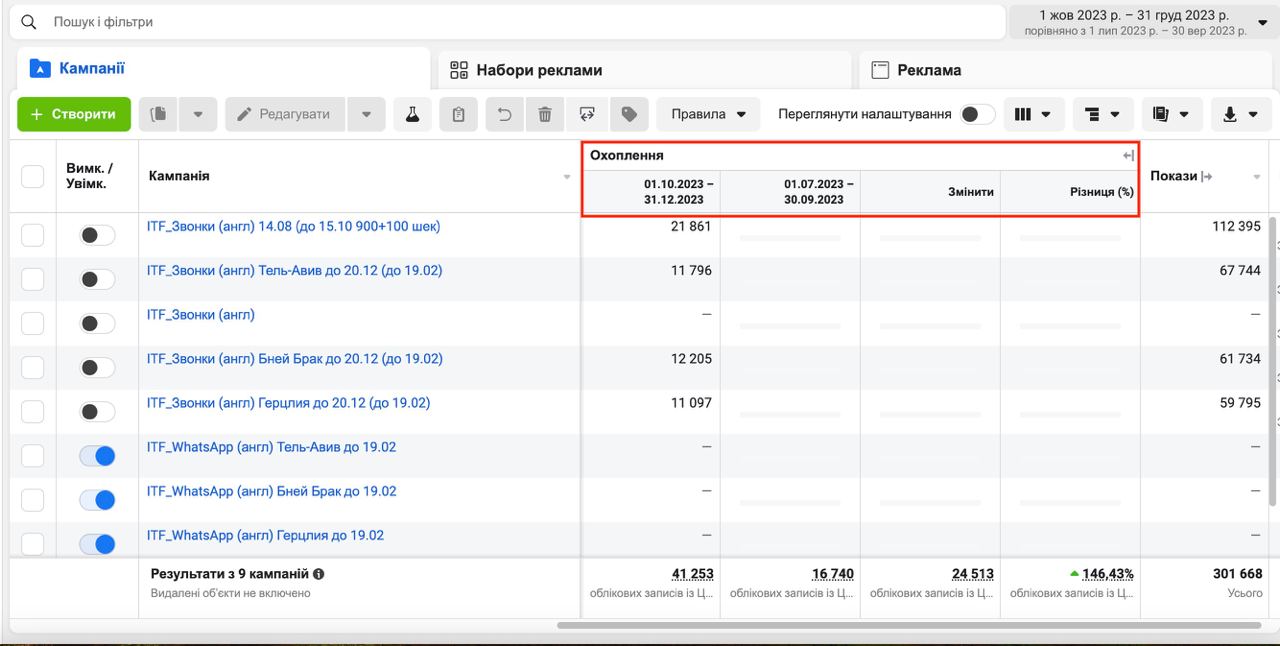
Task: Open the clipboard paste icon
Action: (458, 114)
